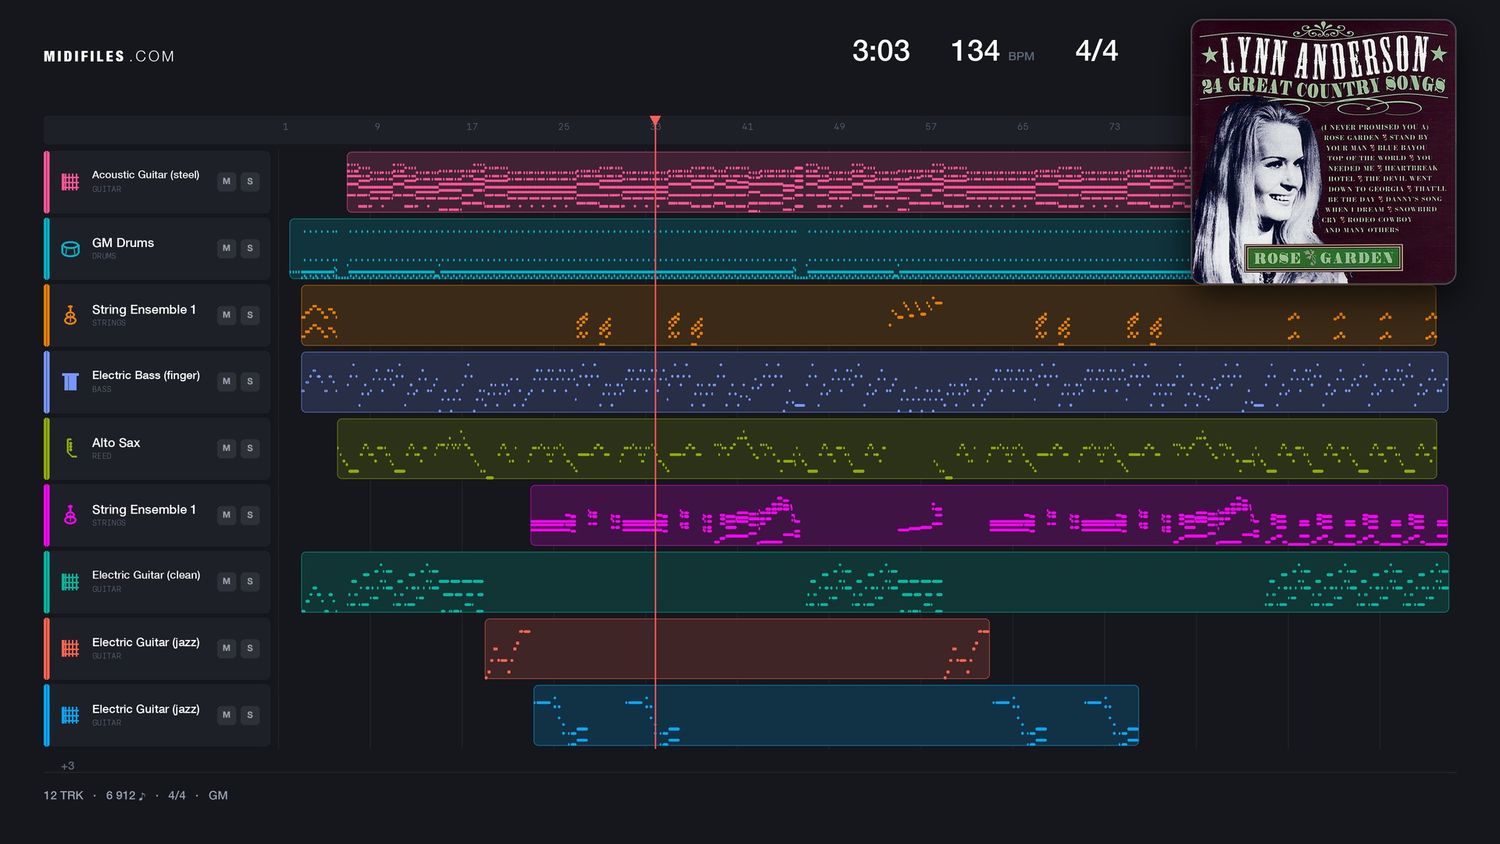Click the "12 TRK" status entry
The image size is (1500, 844).
[x=63, y=796]
